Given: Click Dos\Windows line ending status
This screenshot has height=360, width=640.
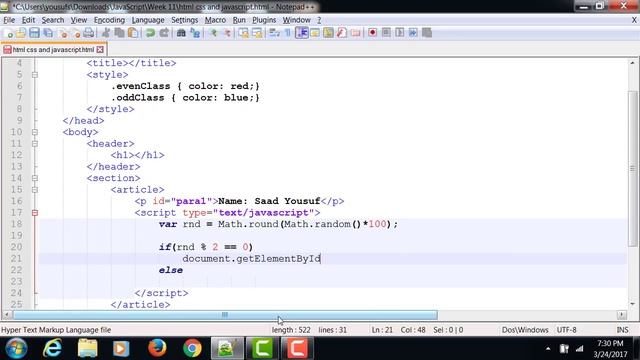Looking at the screenshot, I should (525, 330).
